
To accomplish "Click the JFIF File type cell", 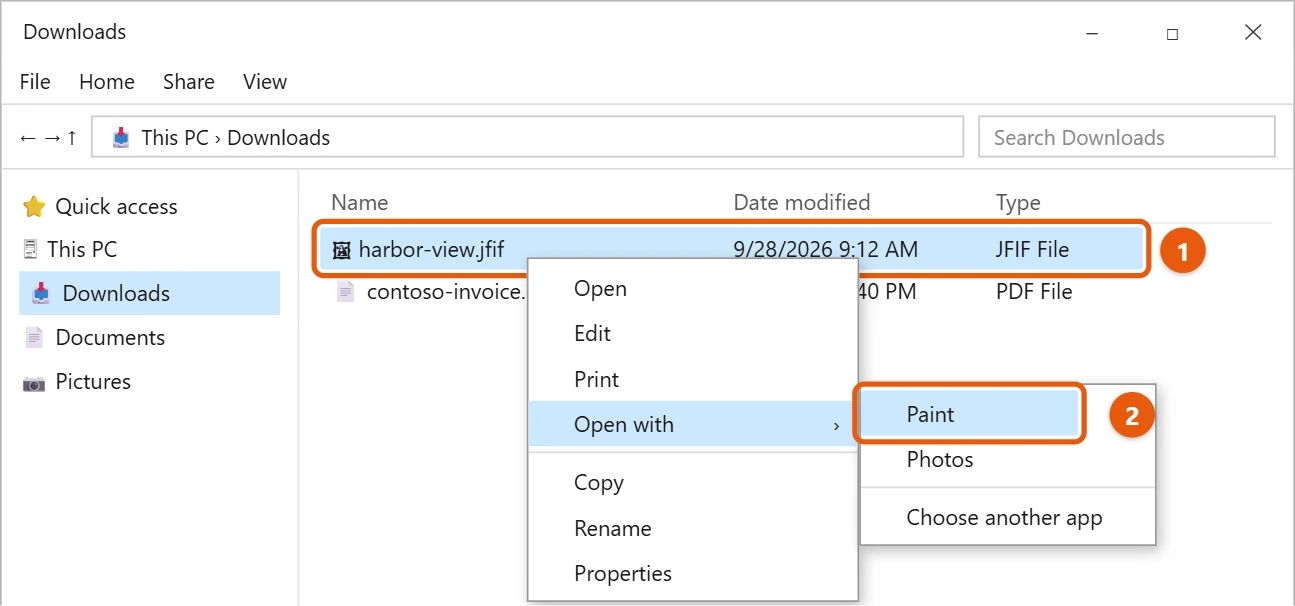I will [1032, 250].
